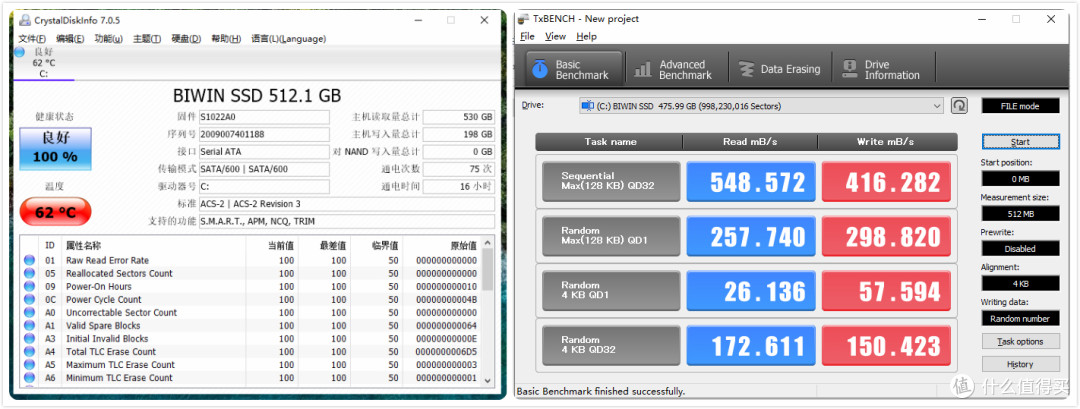Click status orb for Uncorrectable Sector Count
This screenshot has width=1080, height=409.
click(x=30, y=313)
